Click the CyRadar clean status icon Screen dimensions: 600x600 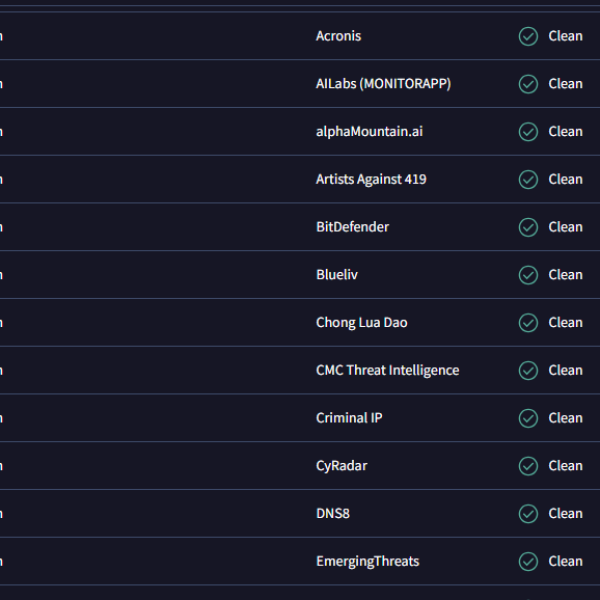(528, 466)
